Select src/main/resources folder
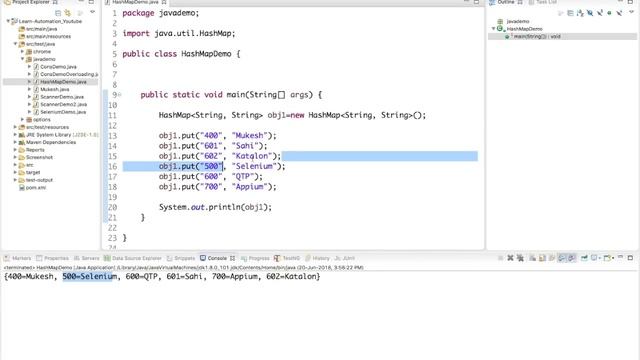Viewport: 640px width, 360px height. coord(48,36)
